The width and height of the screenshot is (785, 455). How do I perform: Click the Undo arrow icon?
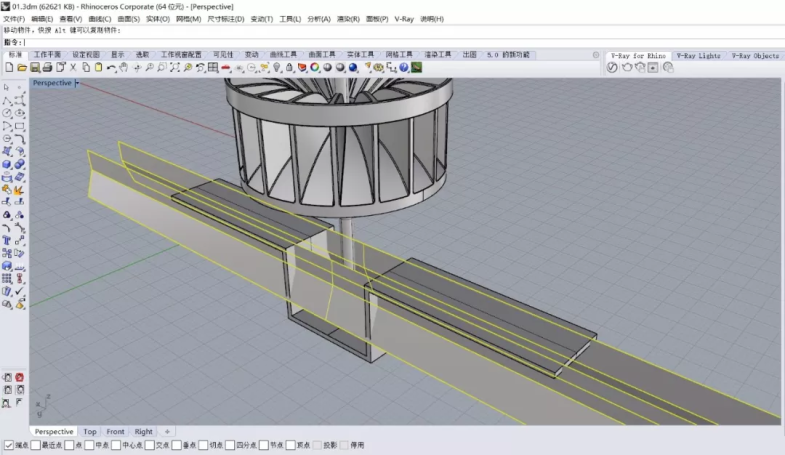pos(111,68)
